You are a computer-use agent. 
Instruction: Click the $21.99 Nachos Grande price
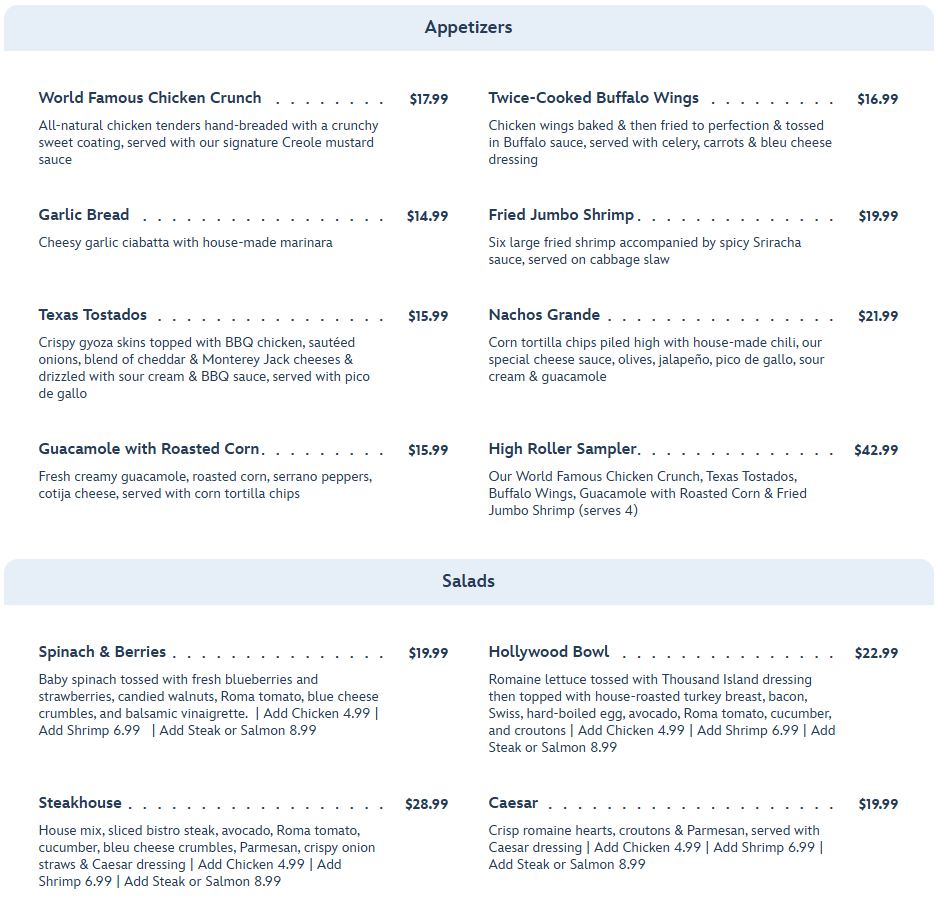point(878,316)
